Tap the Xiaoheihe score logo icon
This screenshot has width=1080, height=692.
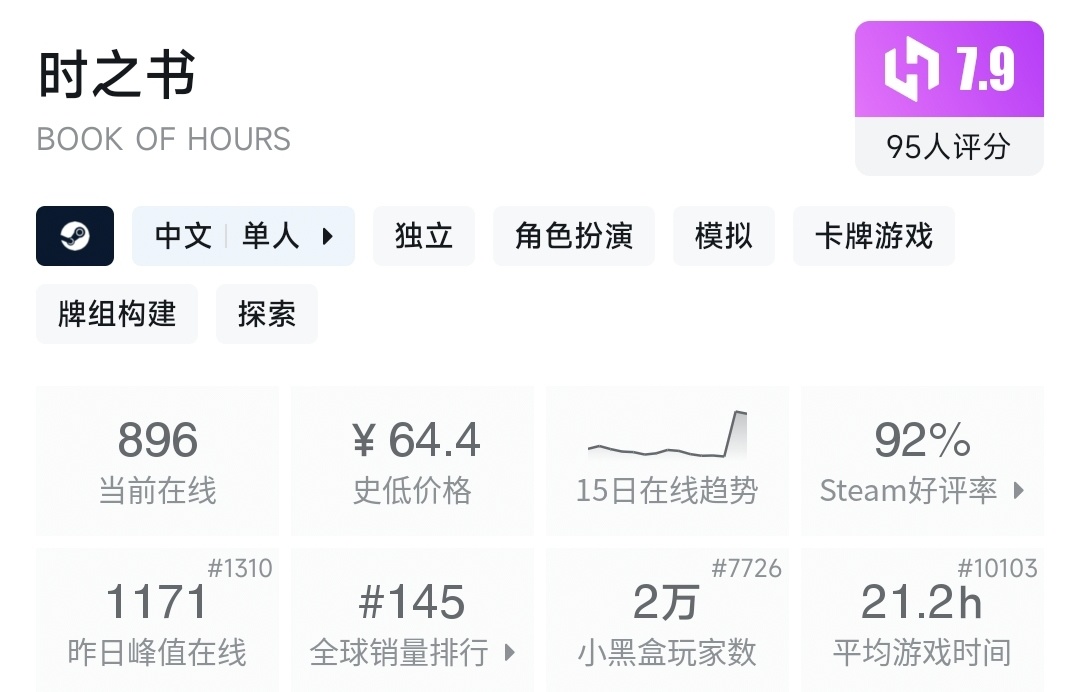pos(911,70)
